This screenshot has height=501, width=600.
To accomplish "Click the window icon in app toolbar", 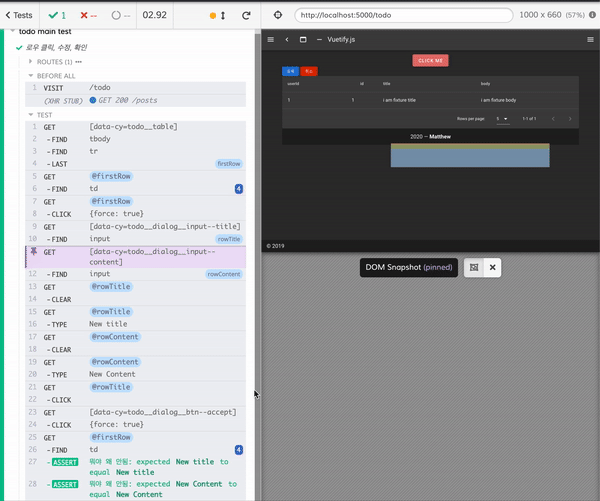I will [303, 39].
